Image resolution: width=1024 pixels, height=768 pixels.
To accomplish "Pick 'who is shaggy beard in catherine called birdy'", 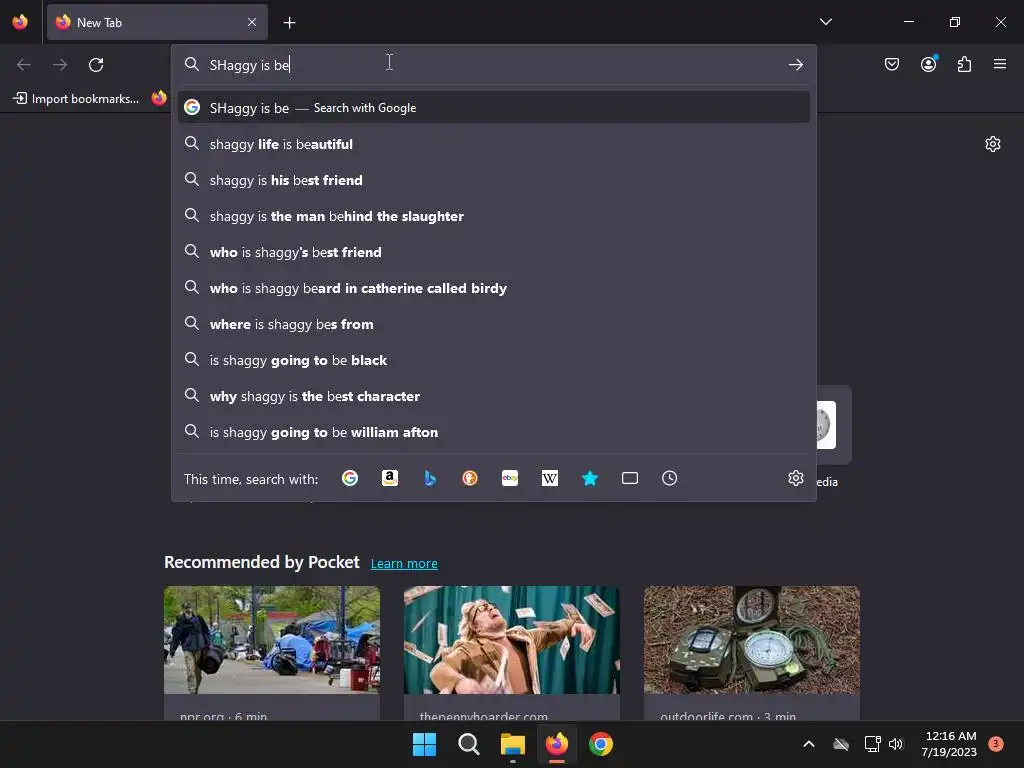I will (494, 287).
